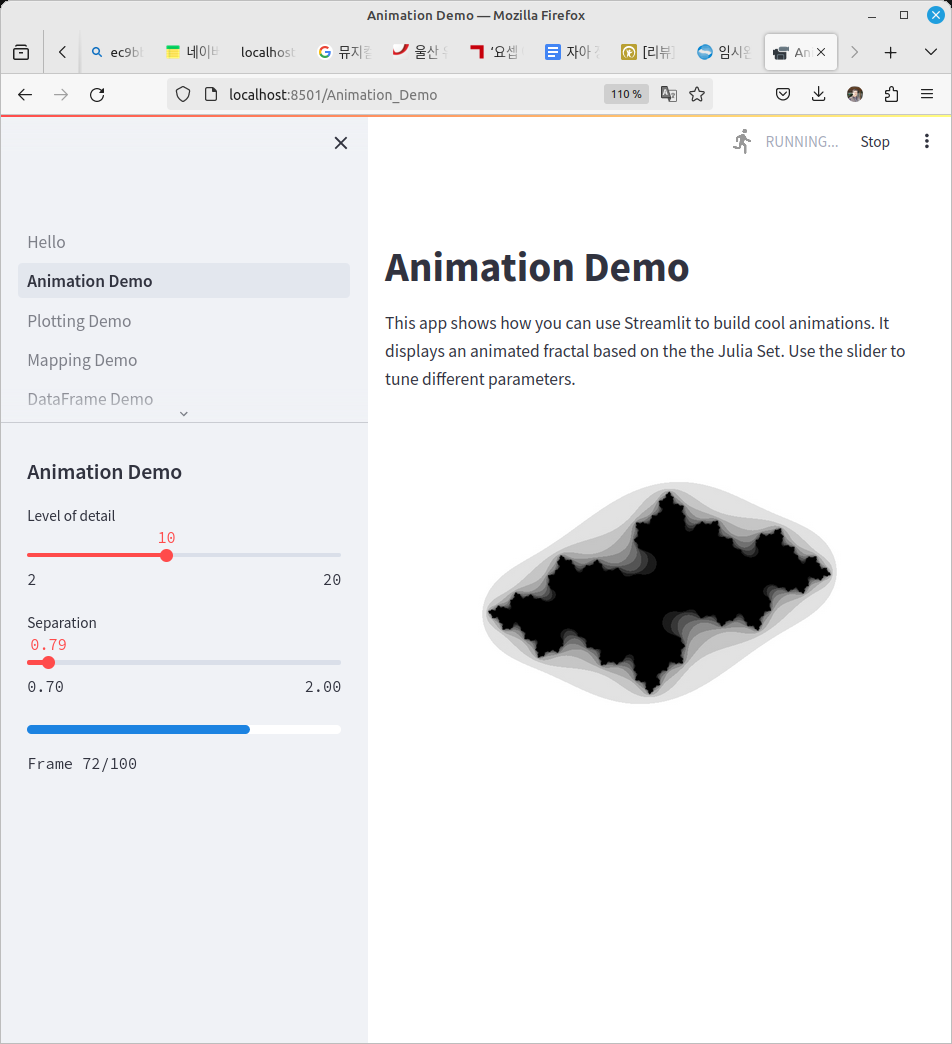Click the Julia Set fractal image
Viewport: 952px width, 1044px height.
point(659,593)
